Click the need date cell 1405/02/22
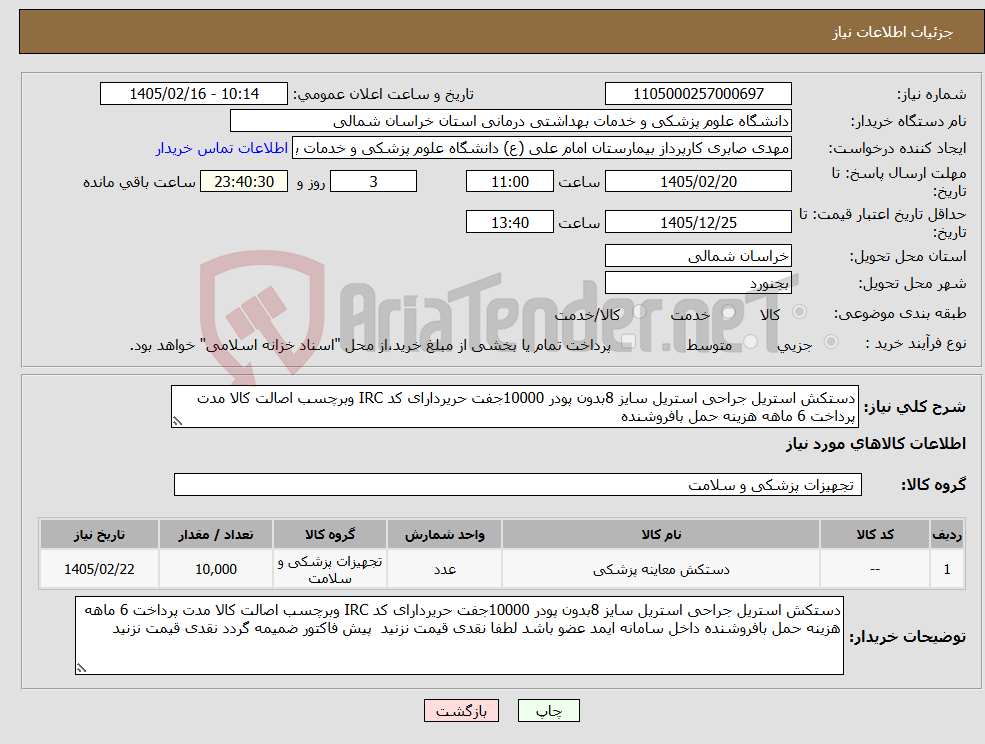The image size is (985, 744). (x=99, y=569)
